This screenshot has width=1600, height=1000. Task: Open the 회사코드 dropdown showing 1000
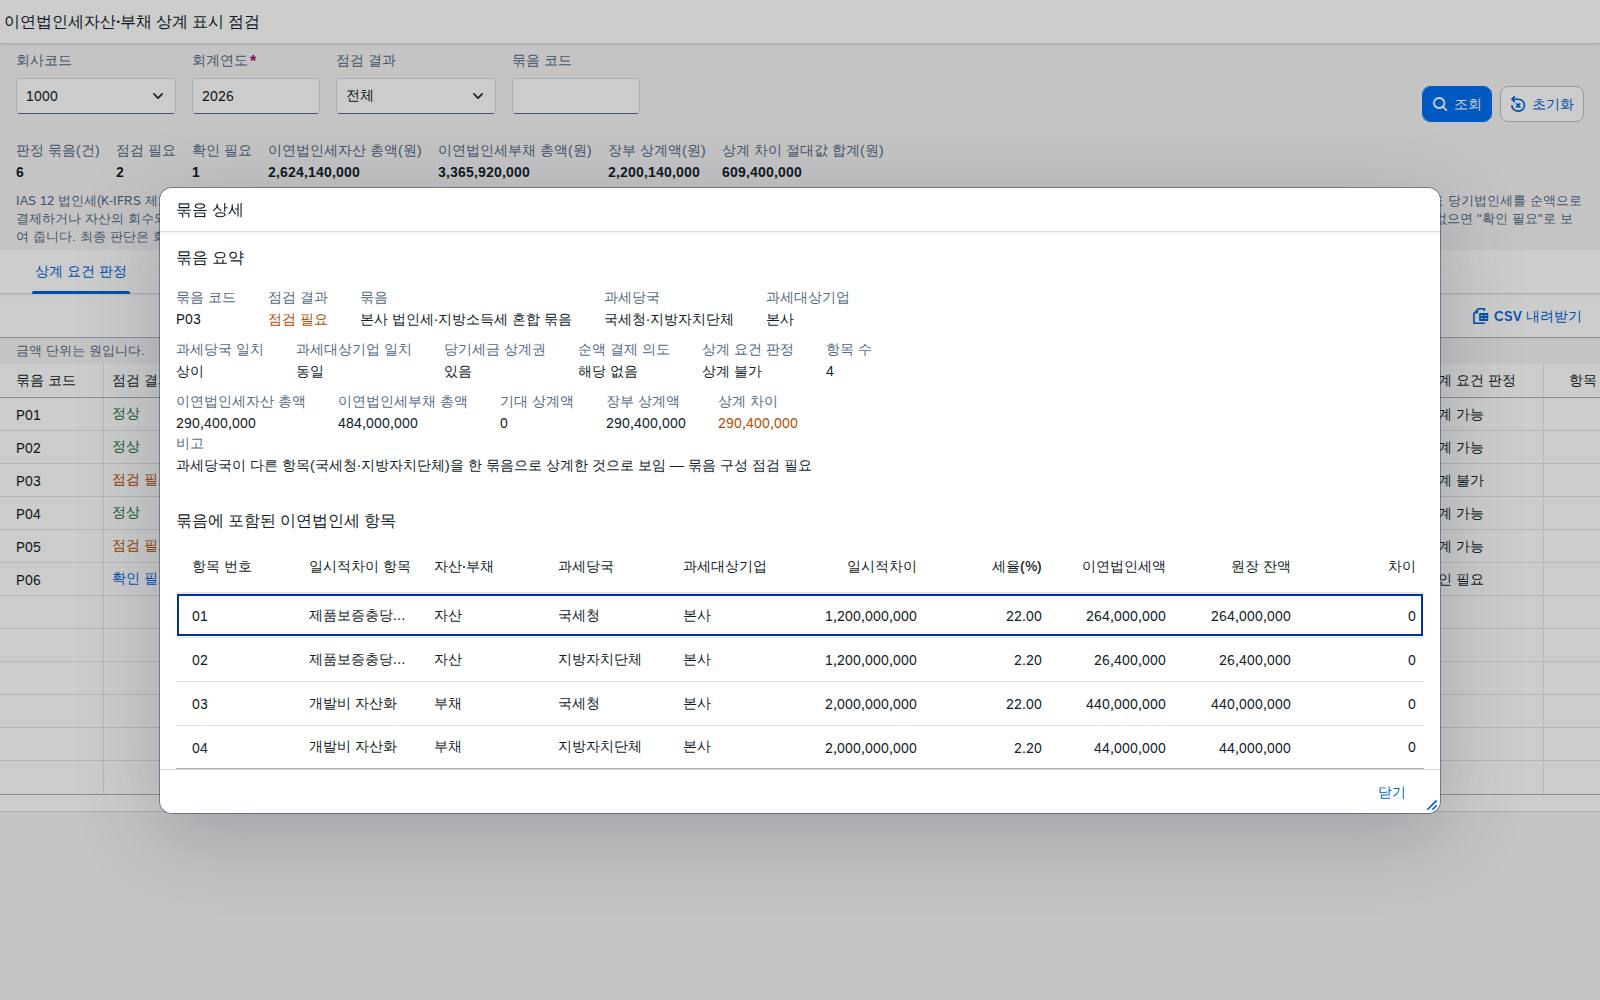(x=96, y=96)
